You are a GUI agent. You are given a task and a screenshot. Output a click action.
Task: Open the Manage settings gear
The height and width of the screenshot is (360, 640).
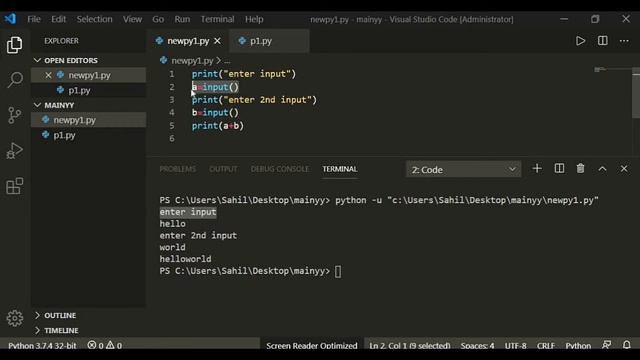tap(15, 318)
